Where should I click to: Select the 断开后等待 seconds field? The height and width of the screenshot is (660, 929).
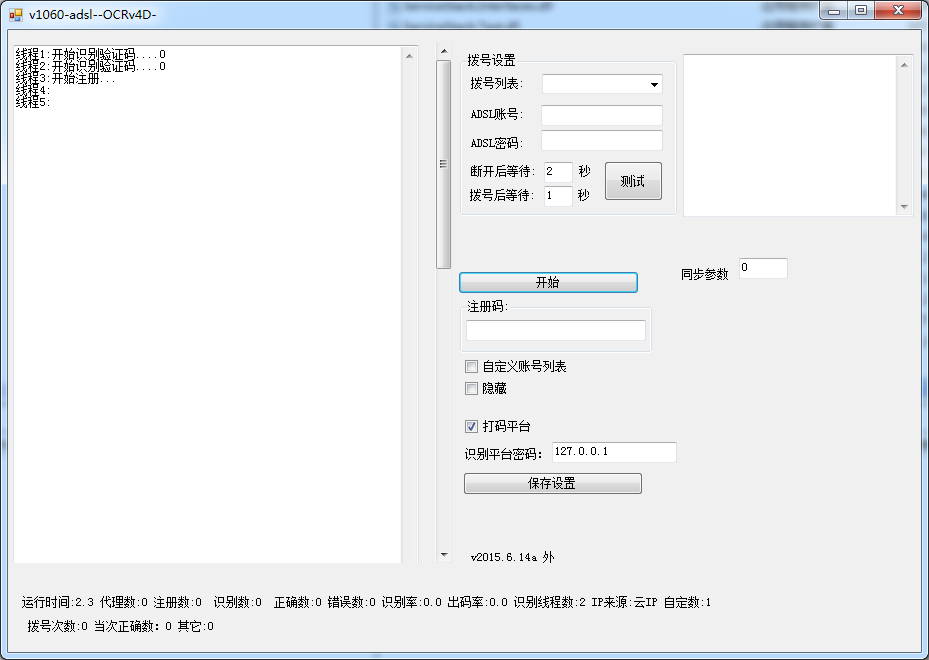pyautogui.click(x=556, y=171)
